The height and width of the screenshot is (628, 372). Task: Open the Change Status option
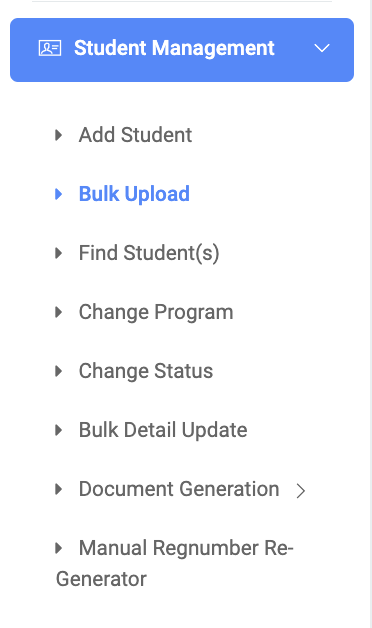(x=146, y=371)
